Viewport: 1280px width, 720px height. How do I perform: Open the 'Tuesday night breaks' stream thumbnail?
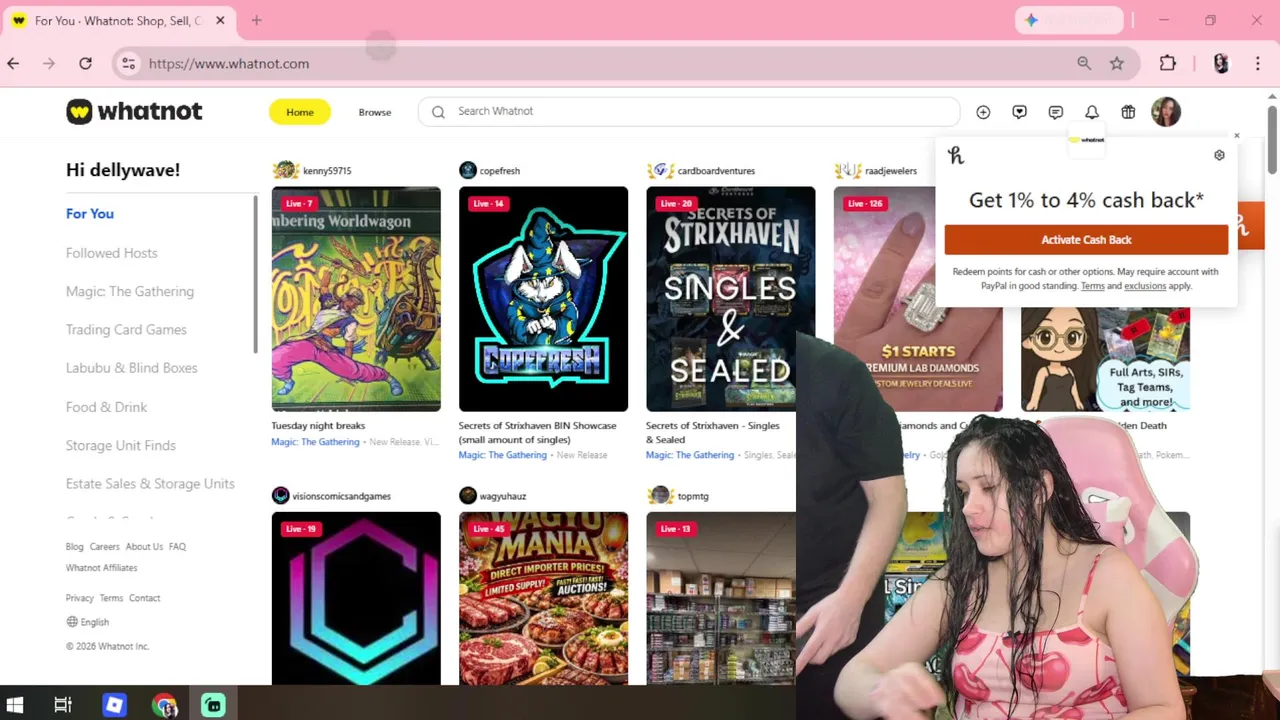[356, 299]
